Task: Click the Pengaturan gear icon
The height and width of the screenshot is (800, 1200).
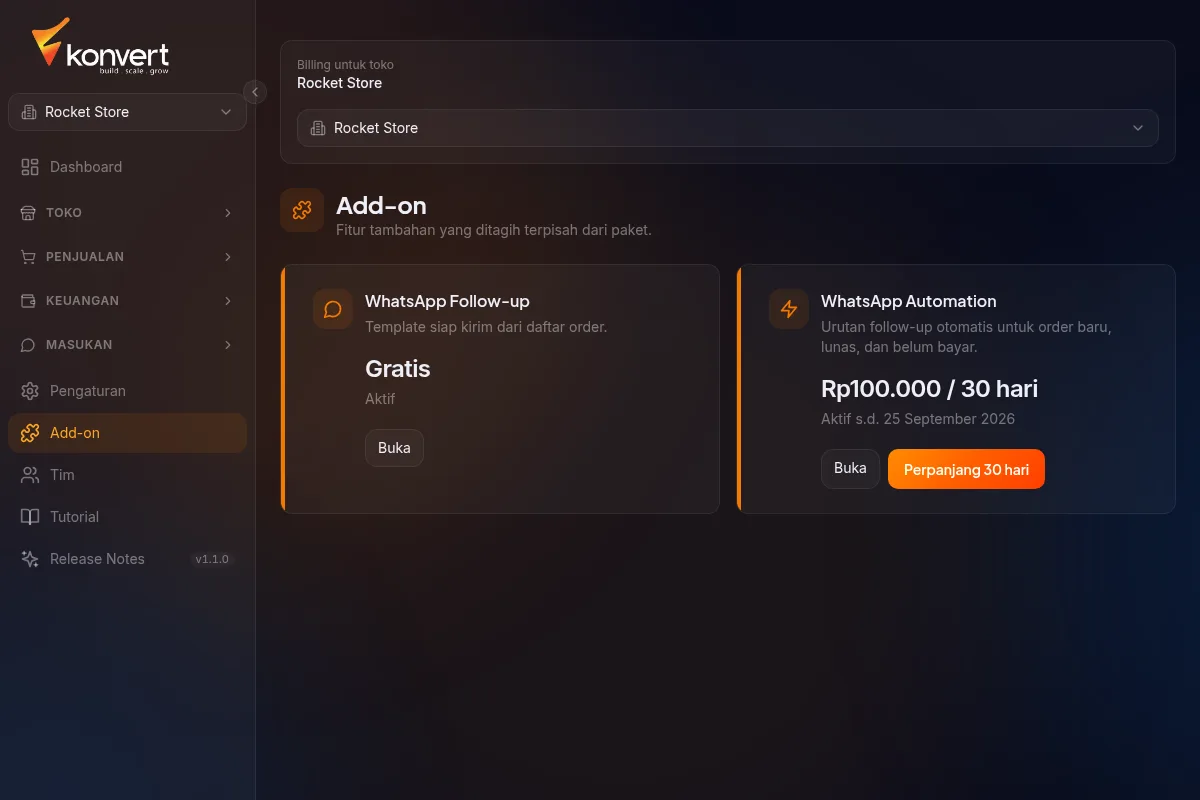Action: (x=30, y=391)
